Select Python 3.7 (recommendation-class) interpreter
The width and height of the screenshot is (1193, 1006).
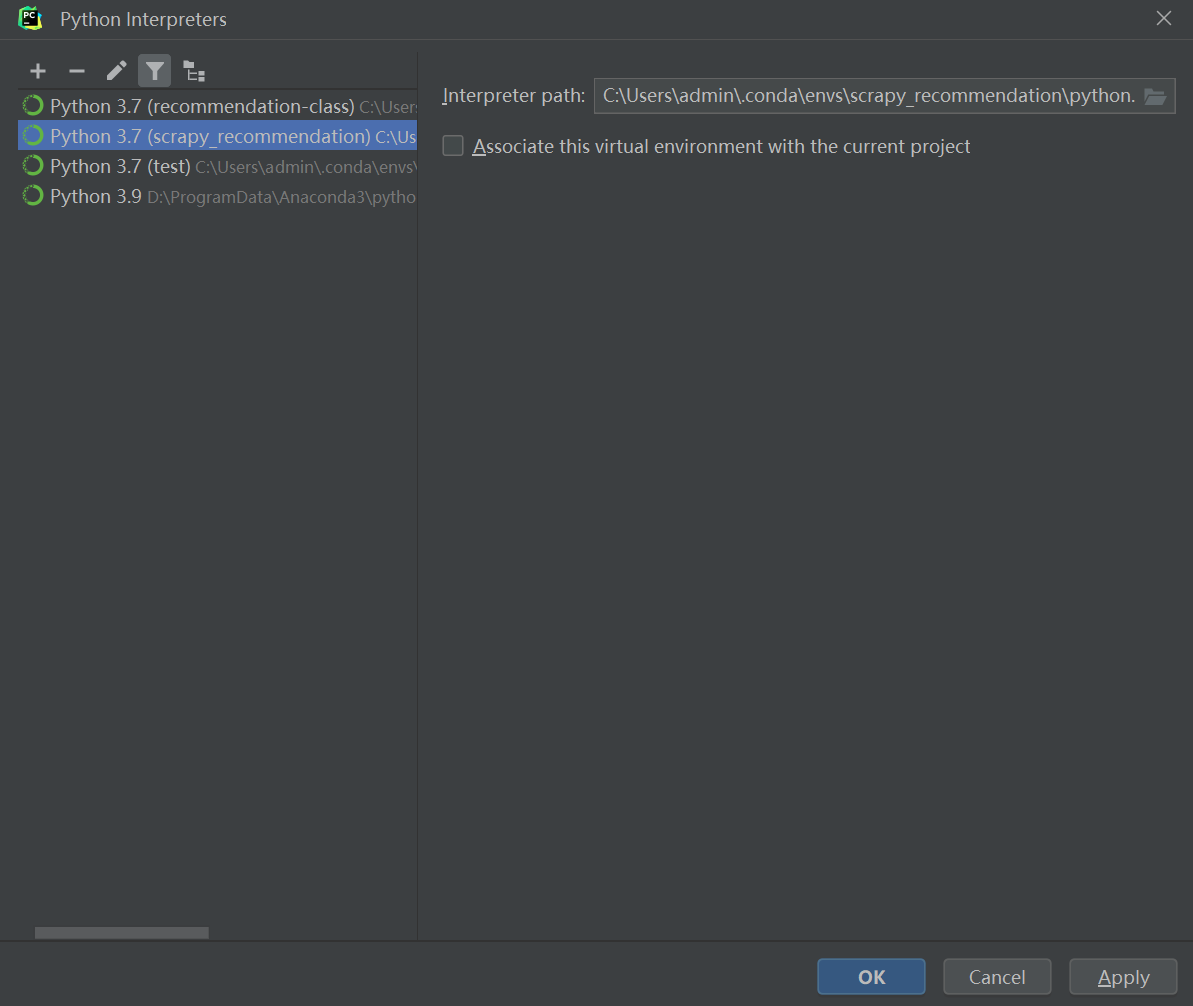click(x=202, y=106)
